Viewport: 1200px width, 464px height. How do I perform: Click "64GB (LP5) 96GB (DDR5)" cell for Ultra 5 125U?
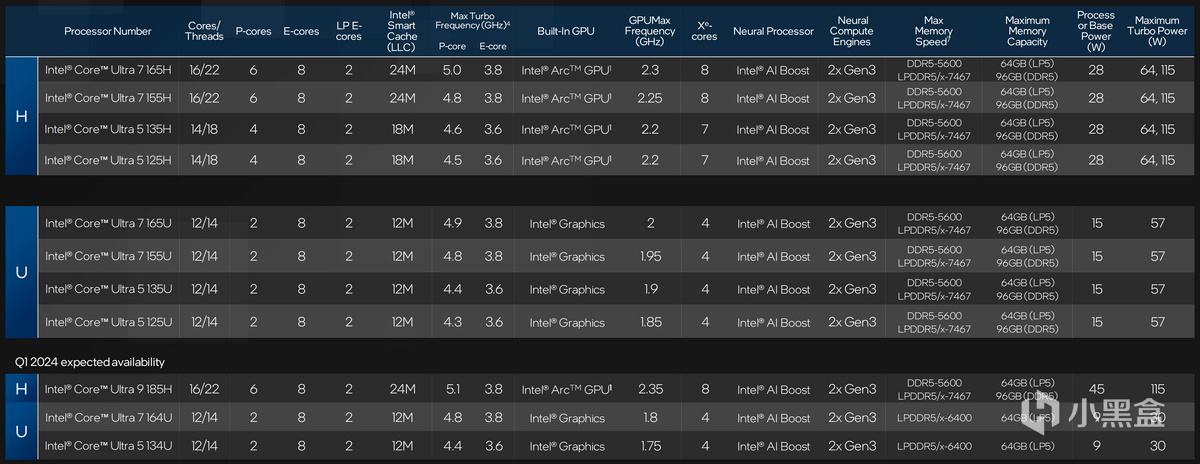tap(1028, 323)
